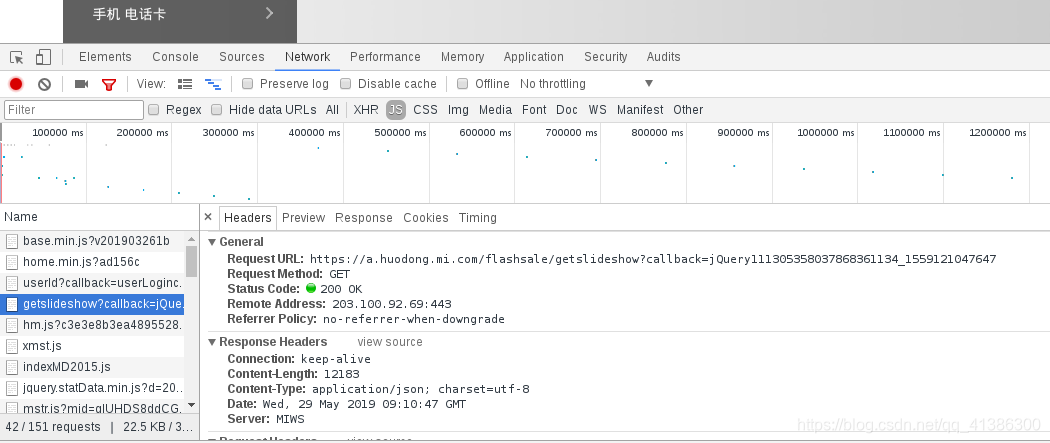Viewport: 1050px width, 443px height.
Task: Click file icon beside indexMD2015.js
Action: [x=11, y=367]
